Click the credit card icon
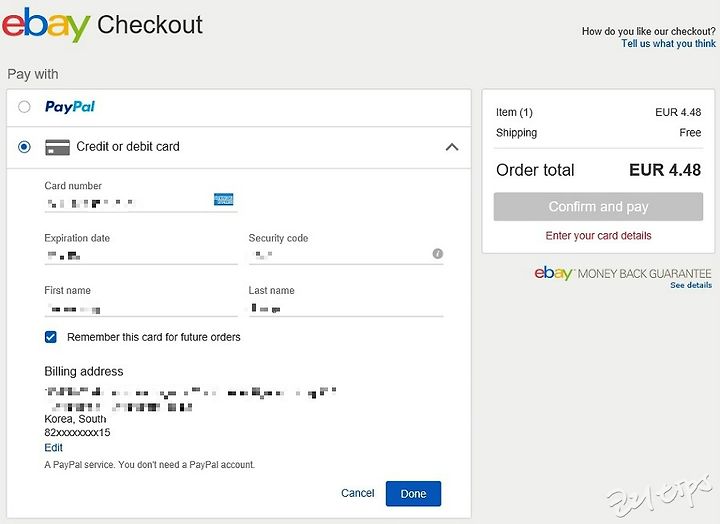Screen dimensions: 720x524 pos(57,147)
